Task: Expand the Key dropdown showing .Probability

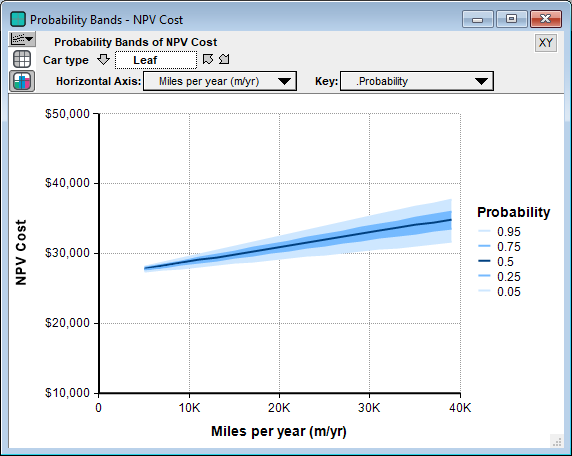Action: (417, 81)
